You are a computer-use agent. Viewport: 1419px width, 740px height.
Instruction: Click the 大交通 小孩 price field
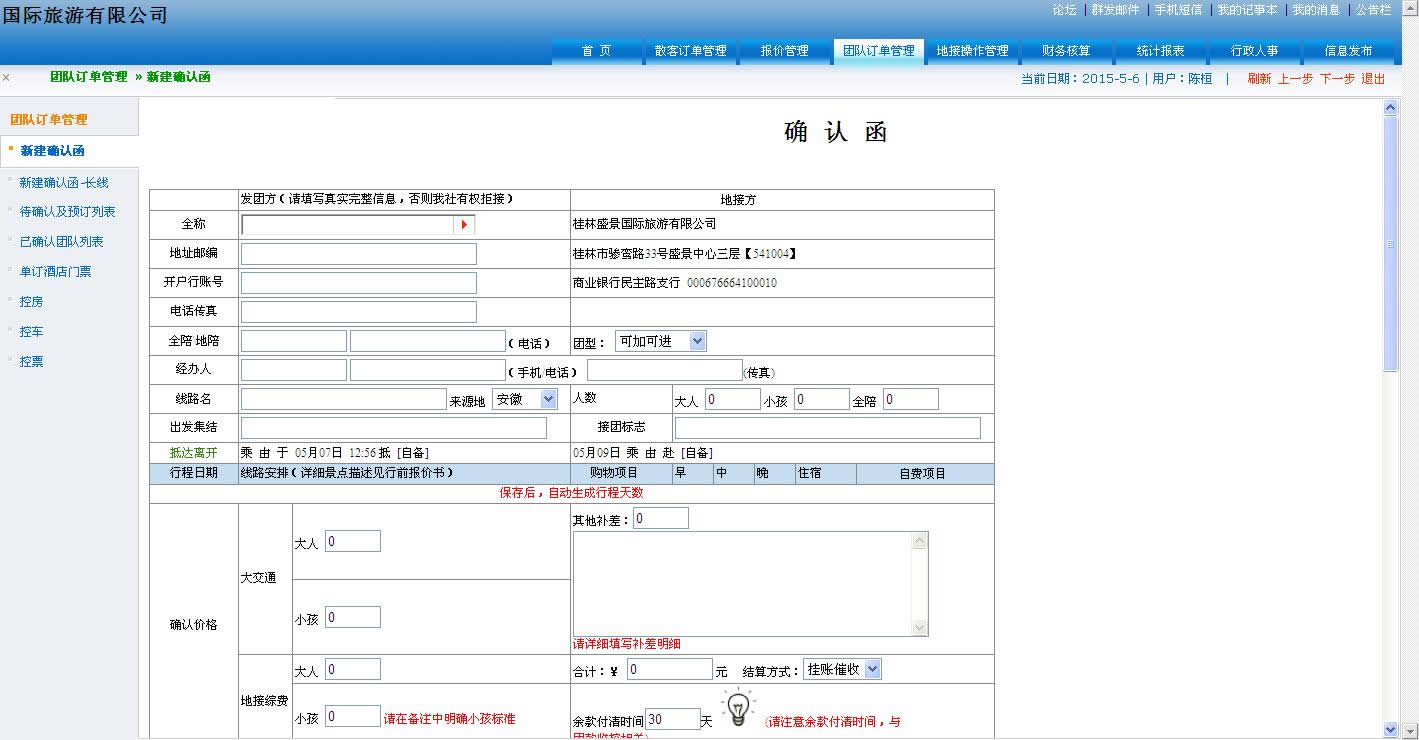pos(352,617)
